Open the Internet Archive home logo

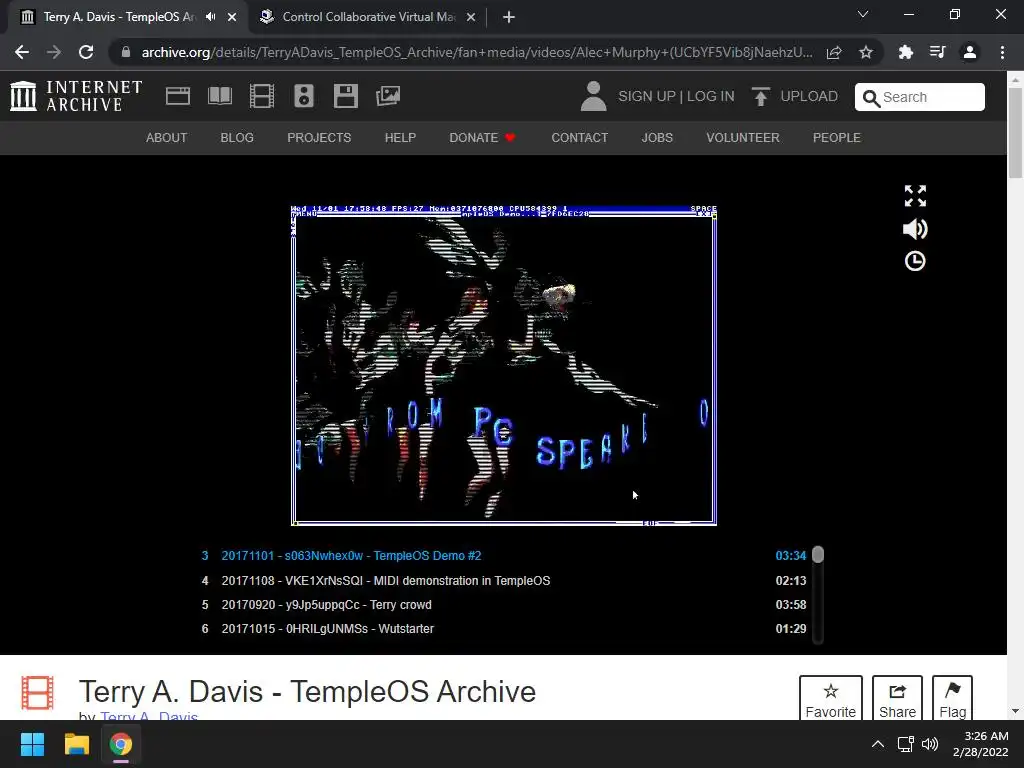[76, 96]
